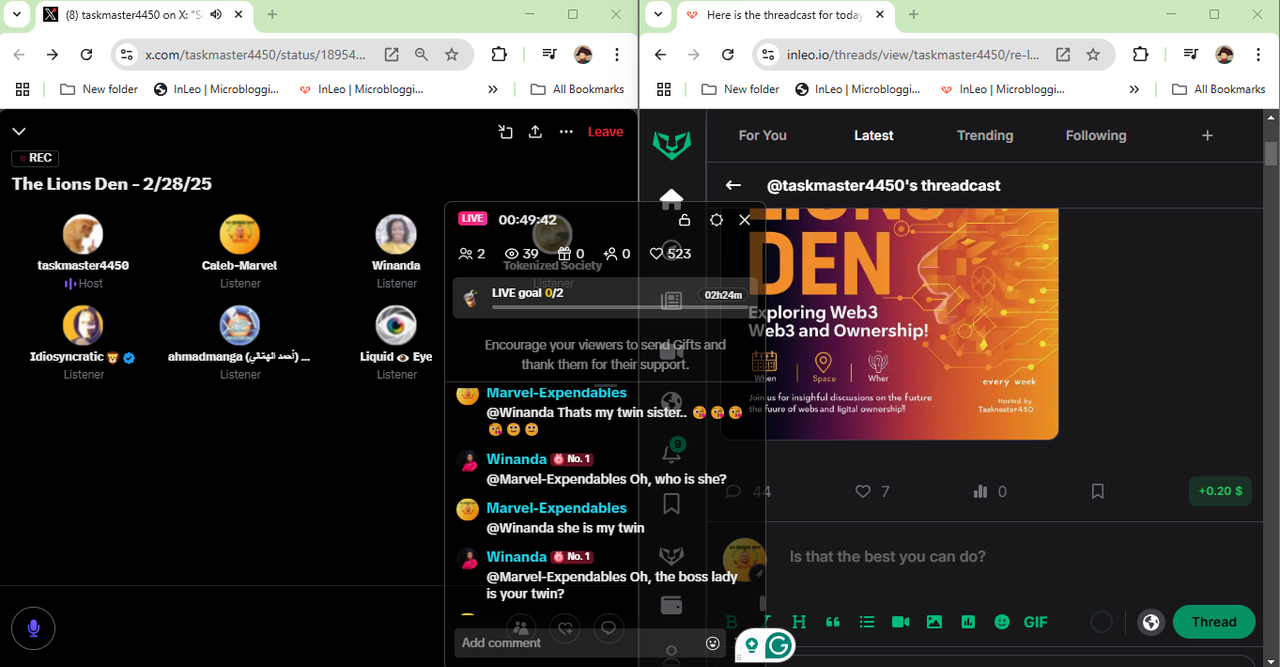This screenshot has width=1280, height=667.
Task: Add an image to the thread
Action: [934, 622]
